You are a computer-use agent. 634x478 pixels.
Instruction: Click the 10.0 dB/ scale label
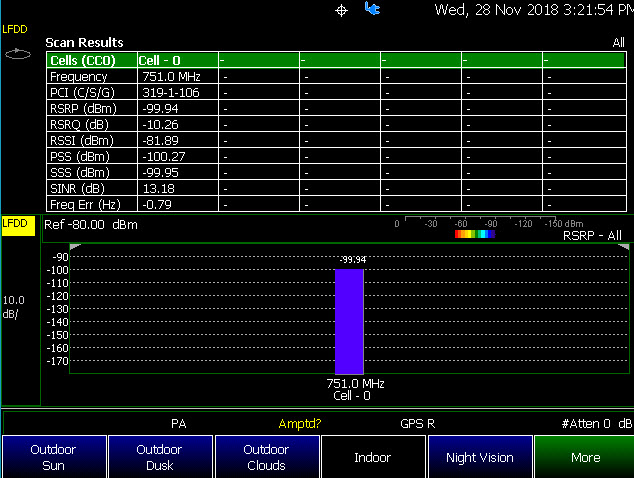[x=13, y=307]
